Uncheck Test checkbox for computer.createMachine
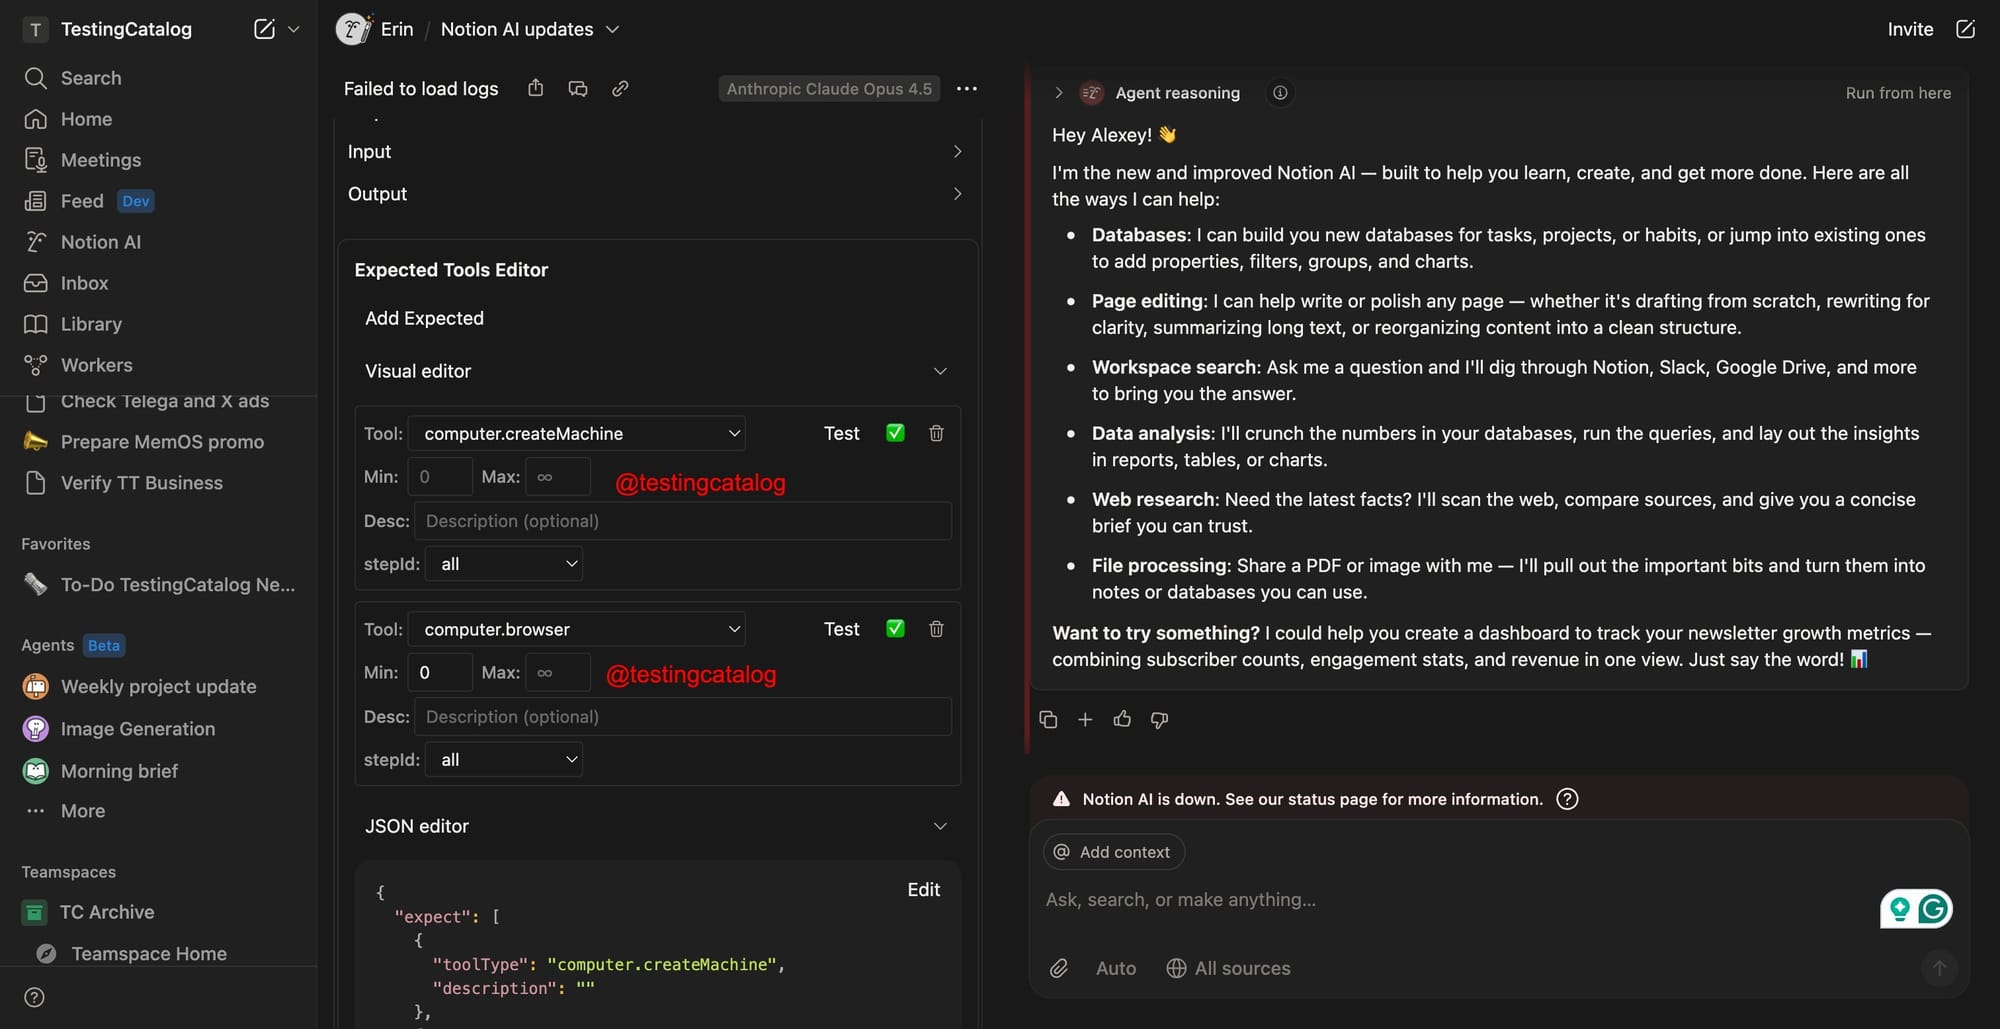Screen dimensions: 2000x1029 click(895, 433)
